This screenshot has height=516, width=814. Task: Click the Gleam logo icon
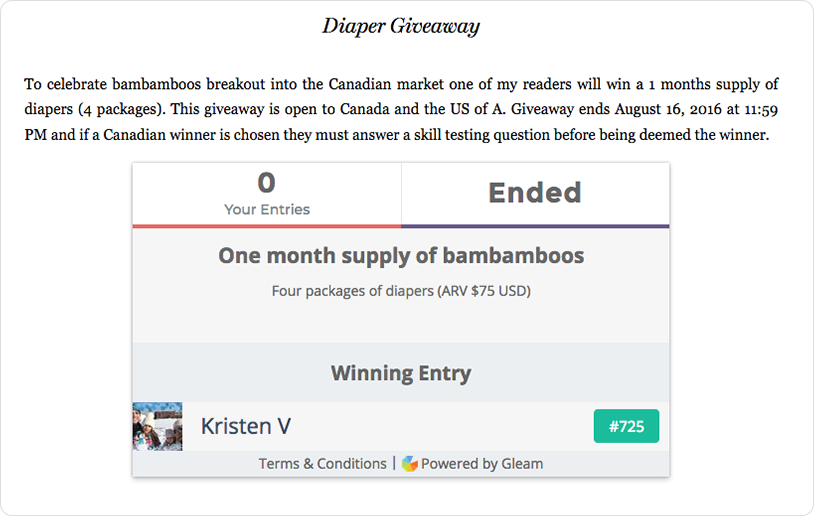point(410,464)
